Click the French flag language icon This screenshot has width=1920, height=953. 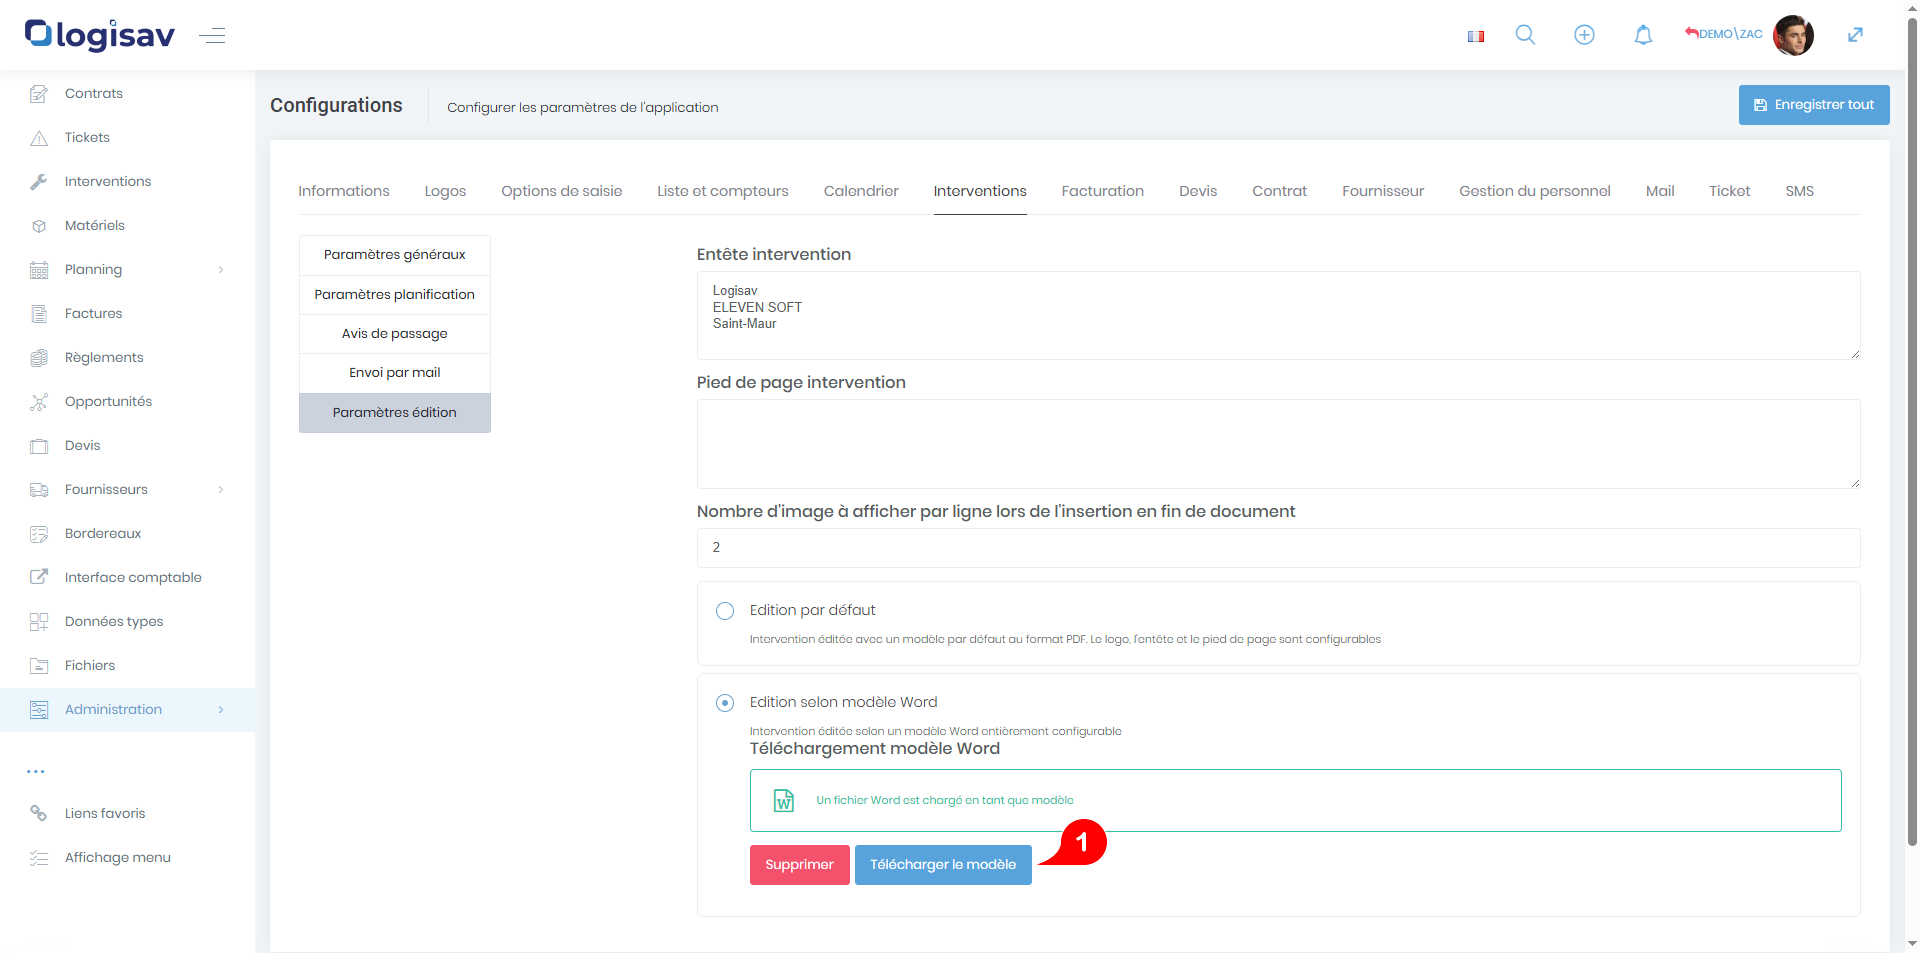click(x=1475, y=36)
